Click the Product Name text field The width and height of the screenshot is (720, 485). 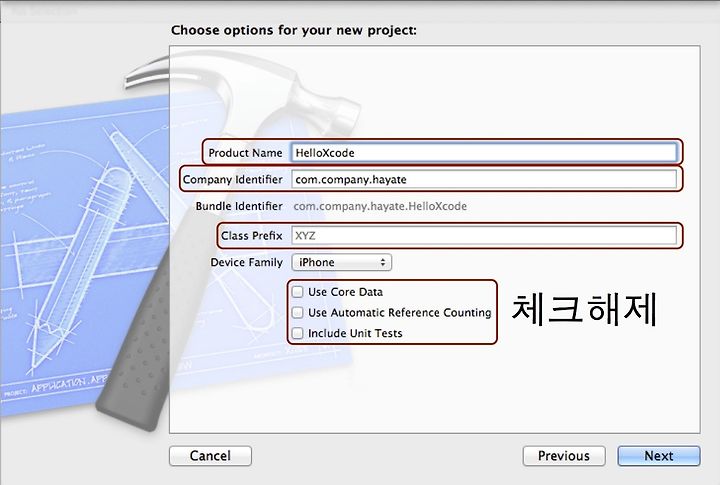[x=484, y=152]
